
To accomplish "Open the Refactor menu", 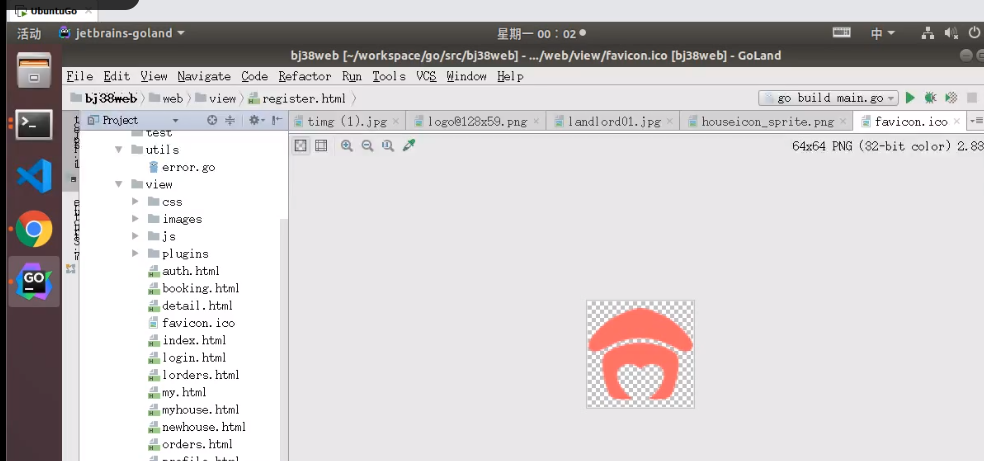I will [x=305, y=76].
